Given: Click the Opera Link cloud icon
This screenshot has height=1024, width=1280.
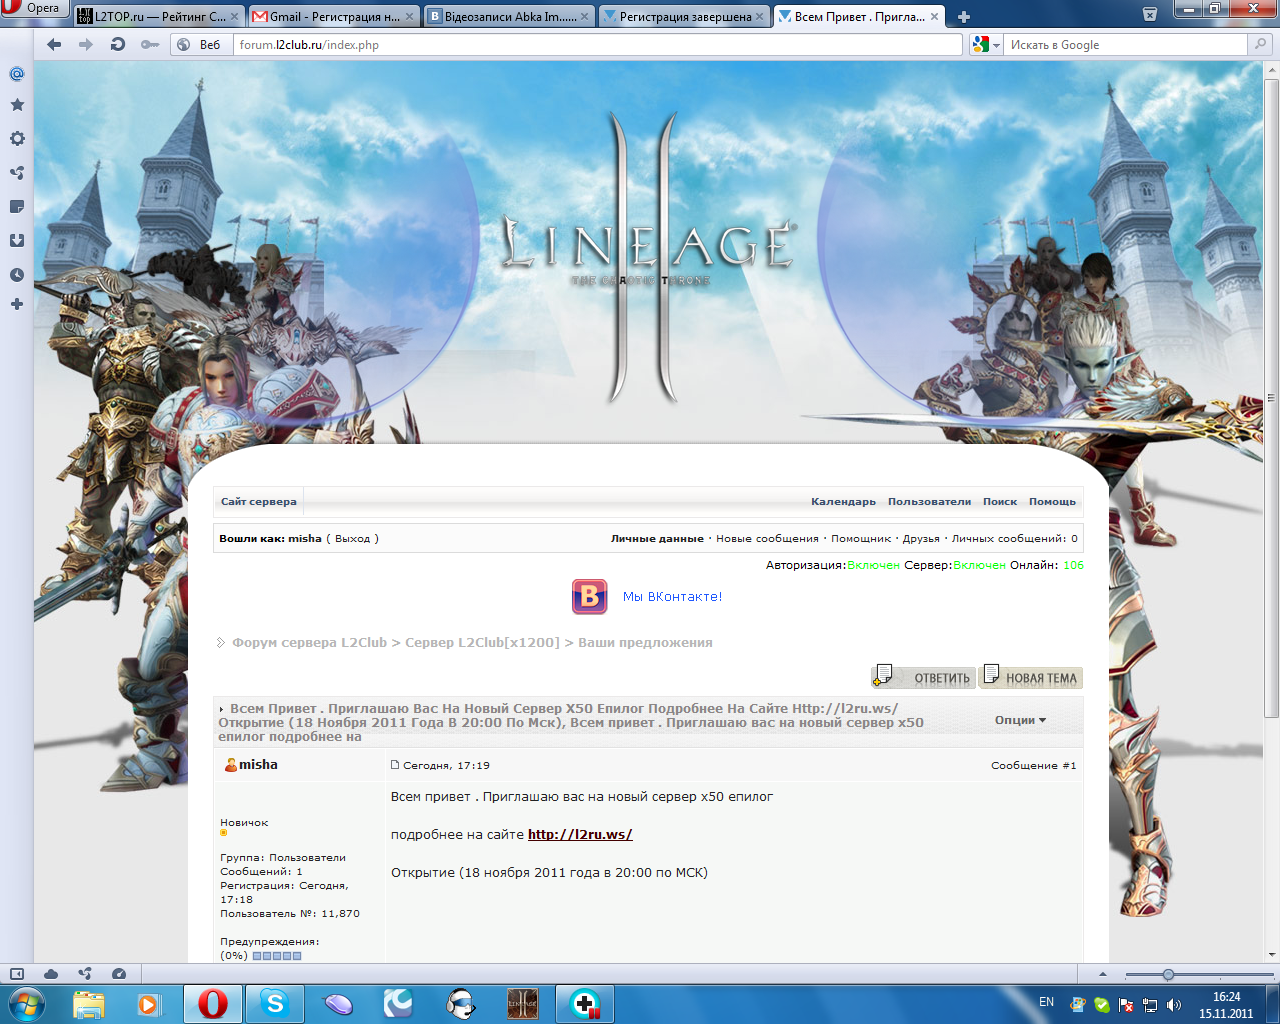Looking at the screenshot, I should point(51,973).
